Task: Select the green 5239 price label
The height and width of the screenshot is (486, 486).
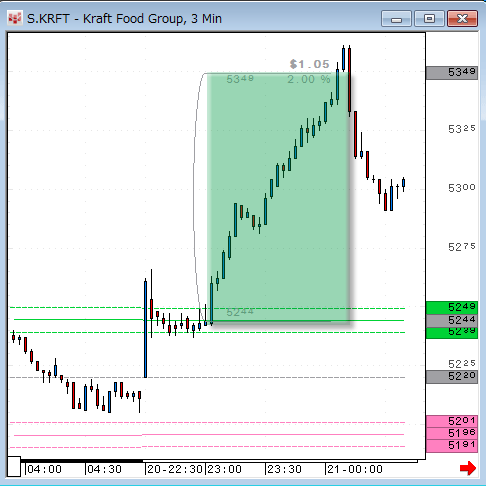Action: tap(452, 333)
